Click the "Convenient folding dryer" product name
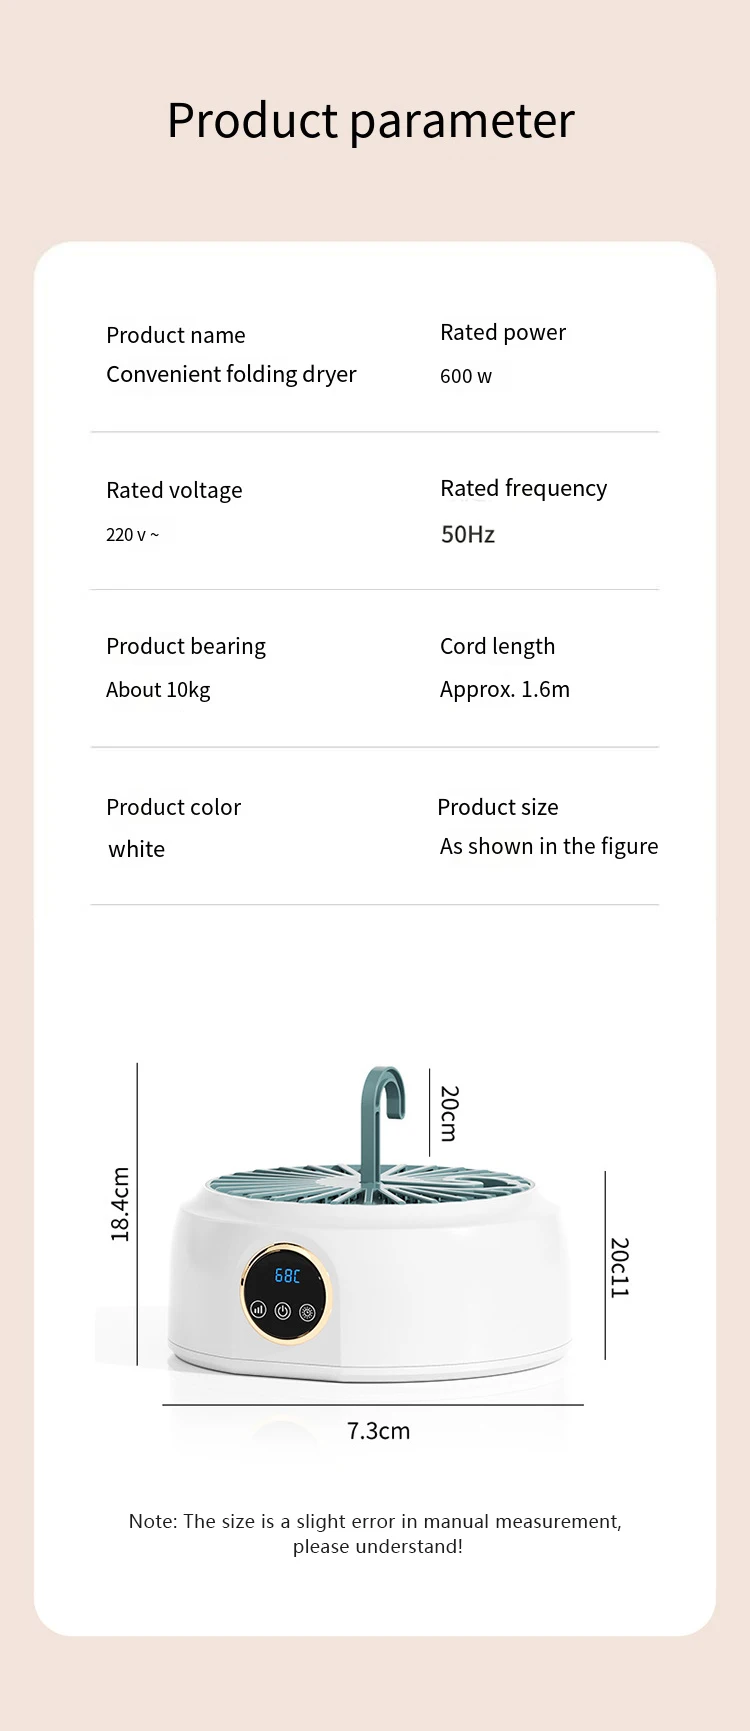The width and height of the screenshot is (750, 1731). (x=231, y=374)
